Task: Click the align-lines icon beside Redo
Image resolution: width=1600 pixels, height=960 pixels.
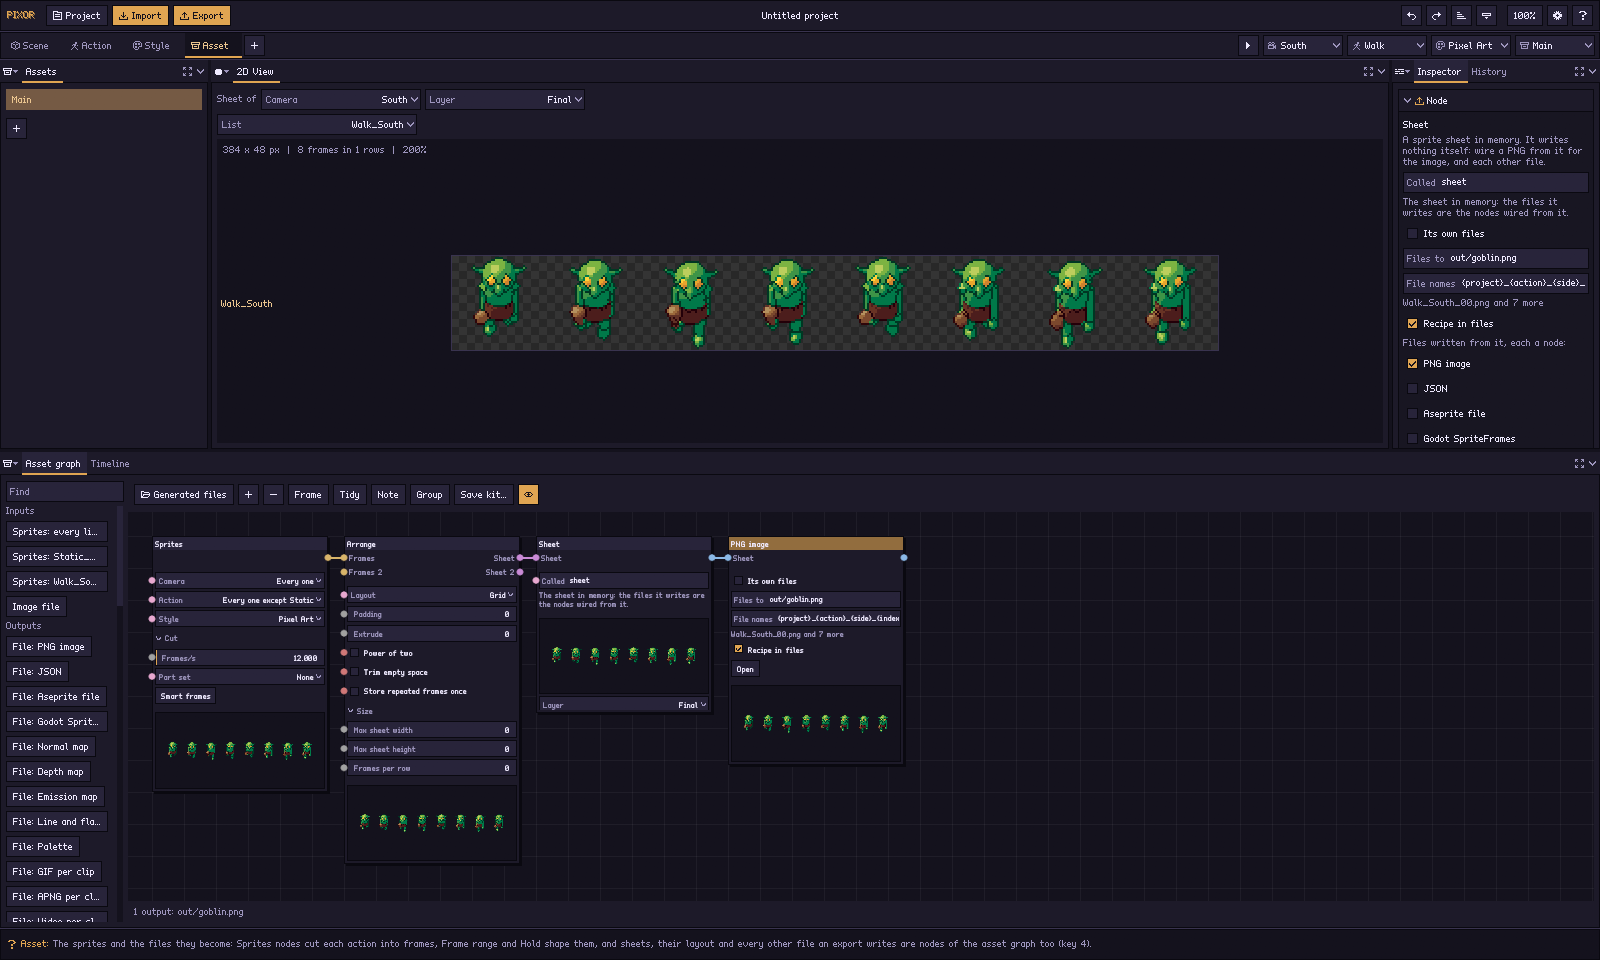Action: [1461, 16]
